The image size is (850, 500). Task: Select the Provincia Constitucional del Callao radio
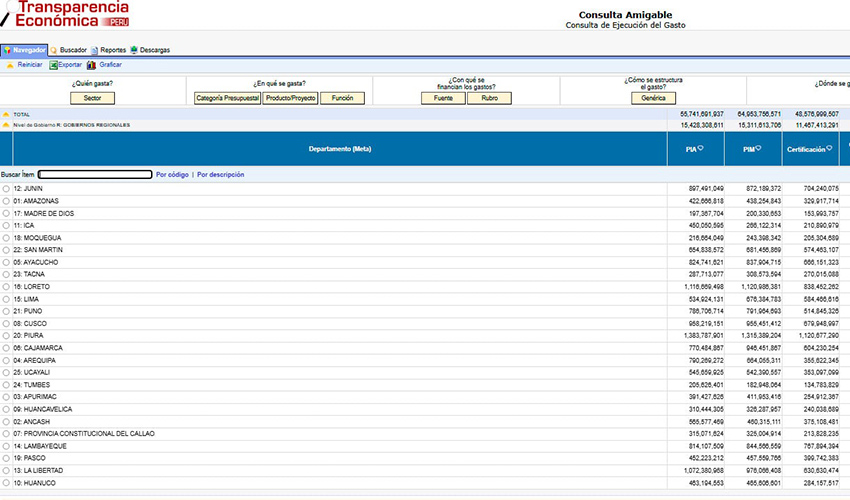tap(6, 434)
